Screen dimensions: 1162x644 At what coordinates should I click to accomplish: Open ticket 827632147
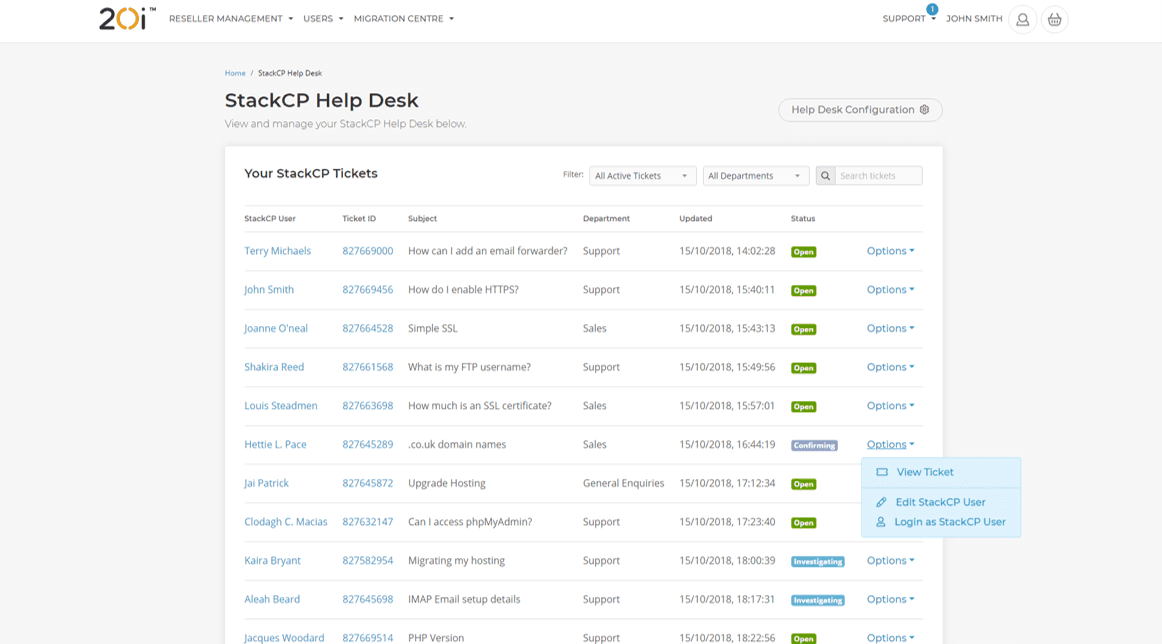click(368, 522)
